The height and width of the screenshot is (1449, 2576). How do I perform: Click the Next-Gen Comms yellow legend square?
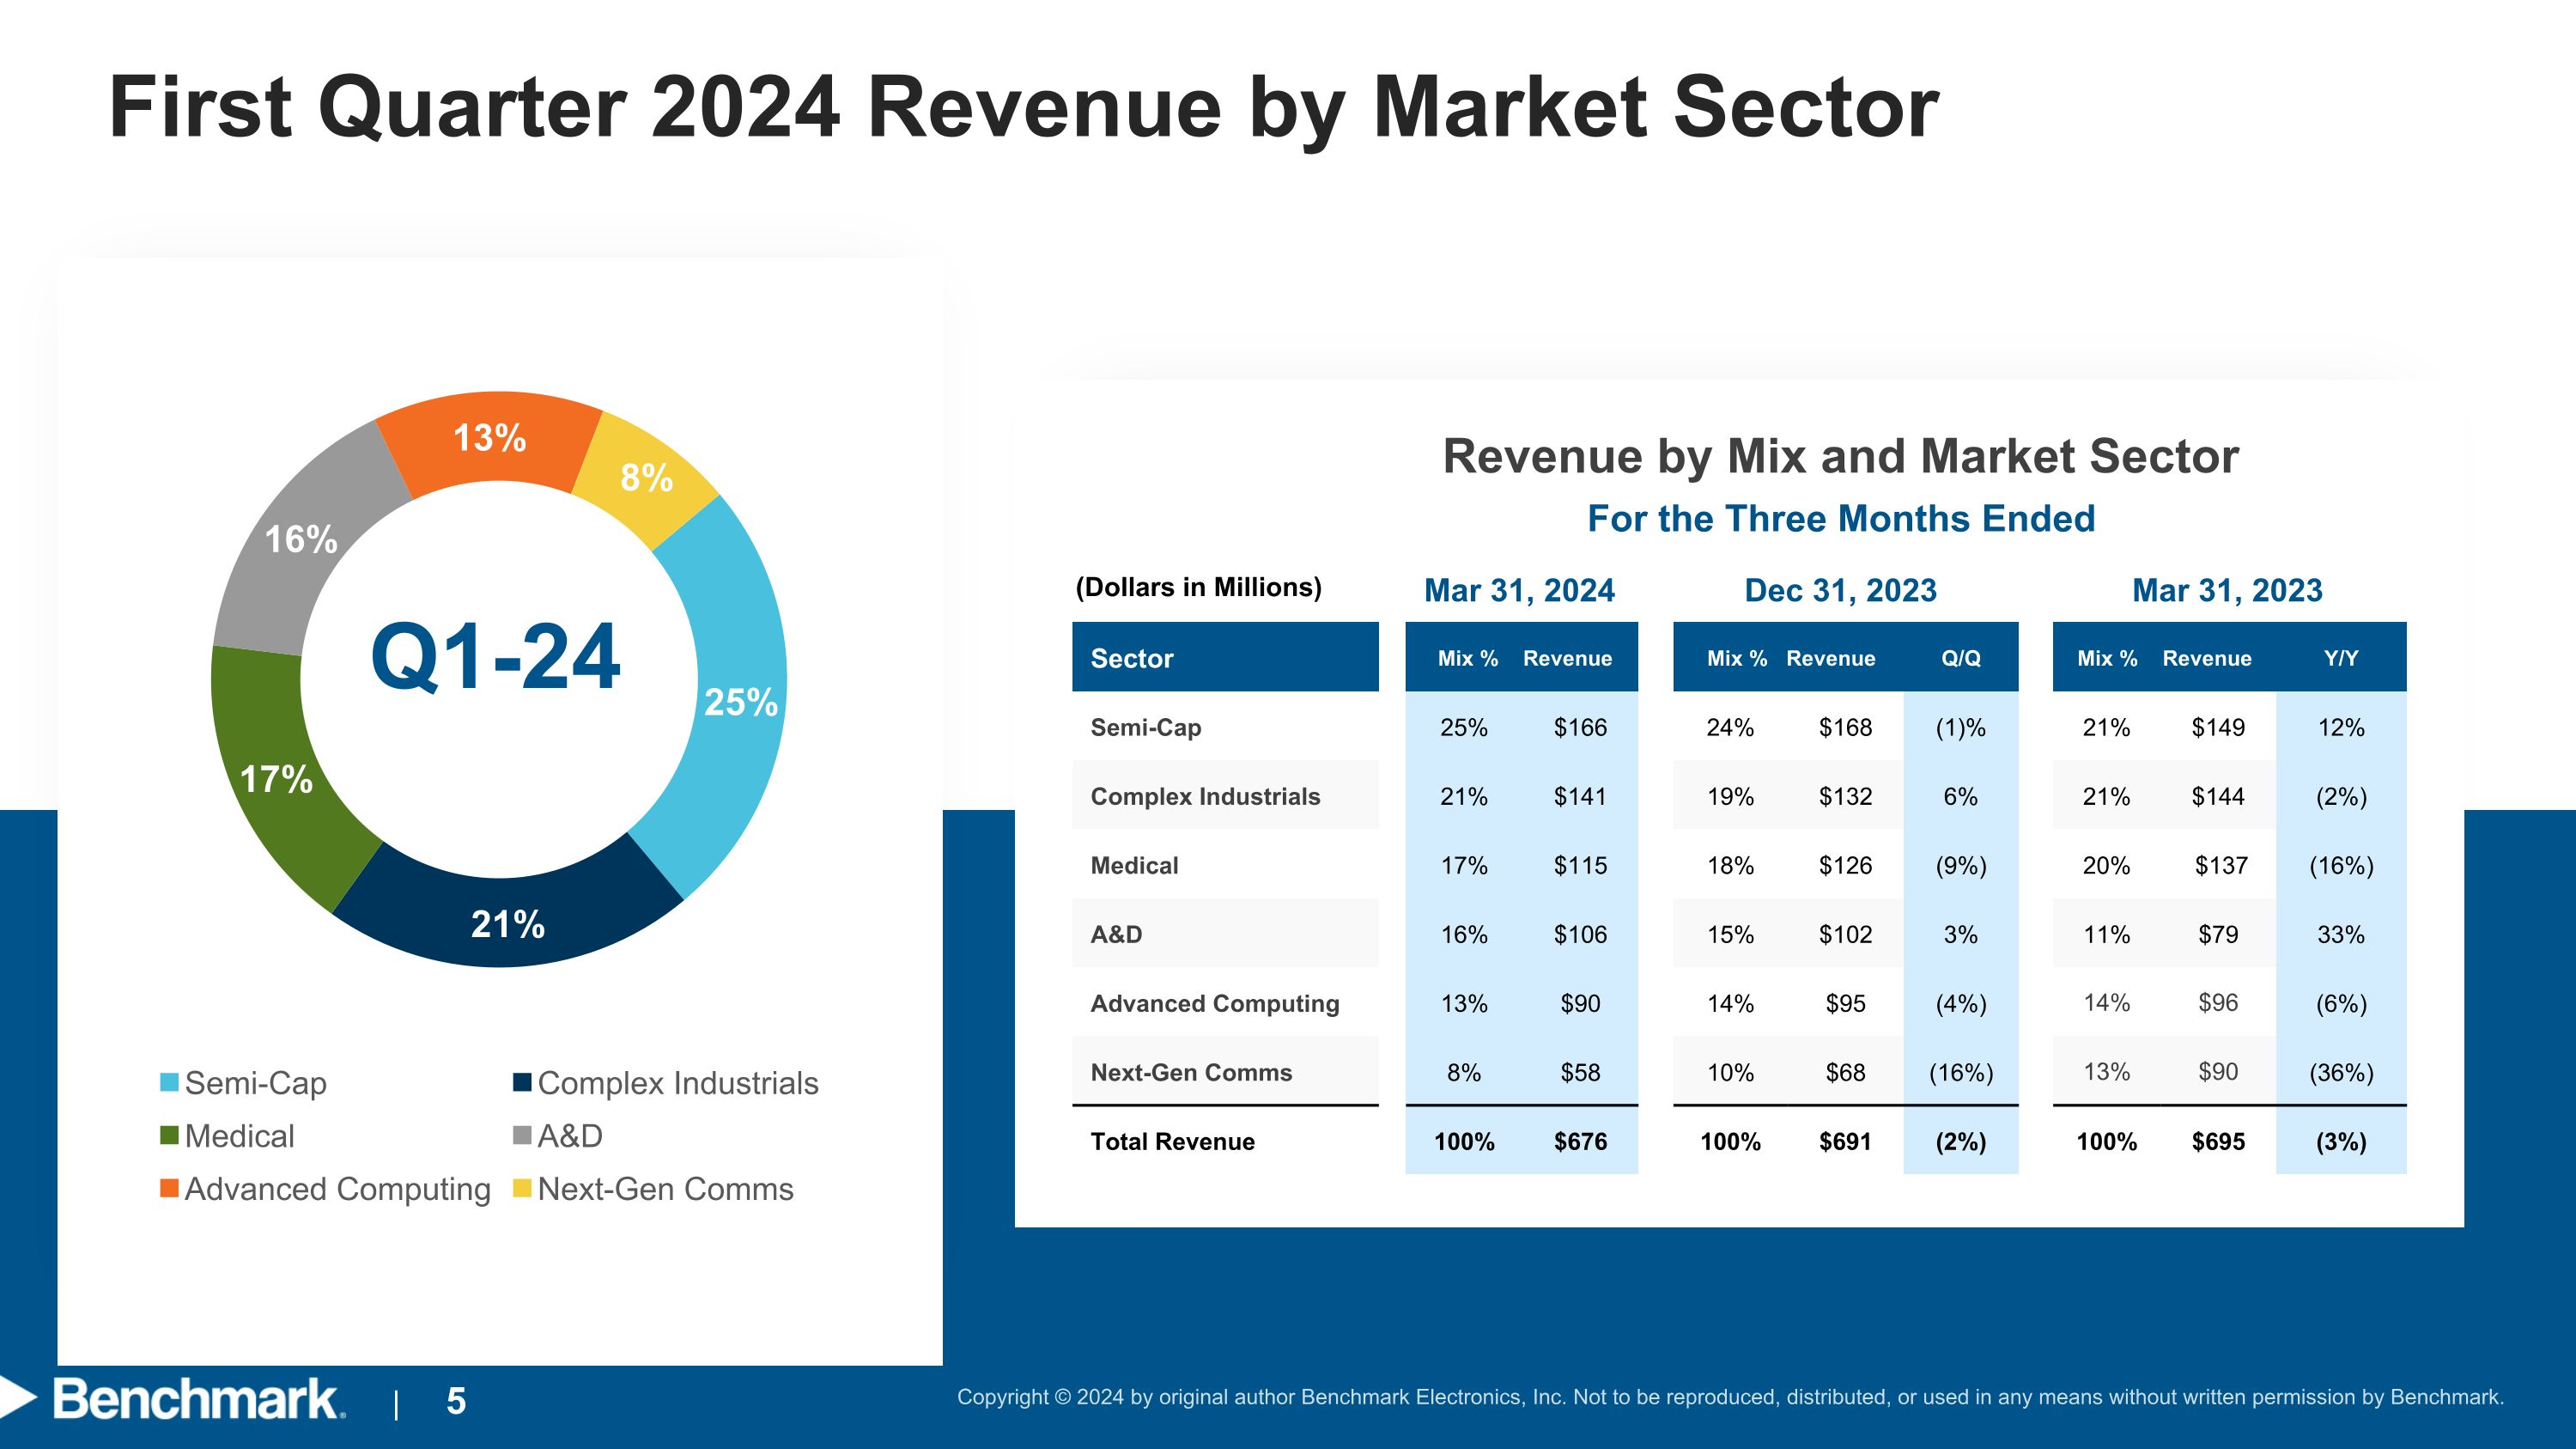point(522,1189)
